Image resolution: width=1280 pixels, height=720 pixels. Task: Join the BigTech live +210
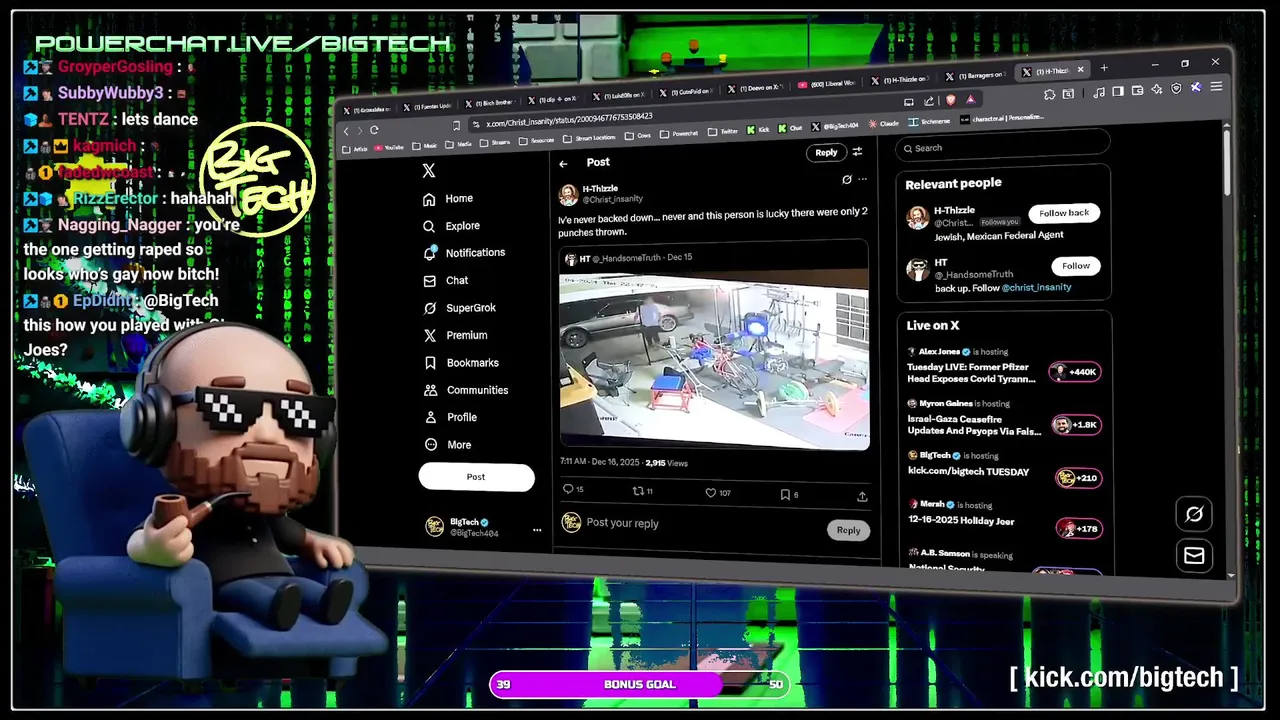1079,478
